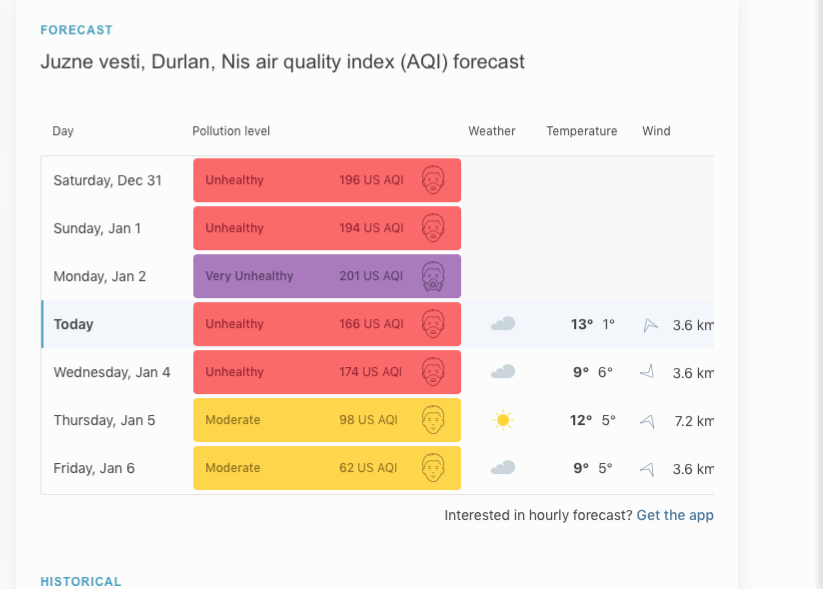Click the cloud weather icon for Today
823x589 pixels.
(x=503, y=324)
